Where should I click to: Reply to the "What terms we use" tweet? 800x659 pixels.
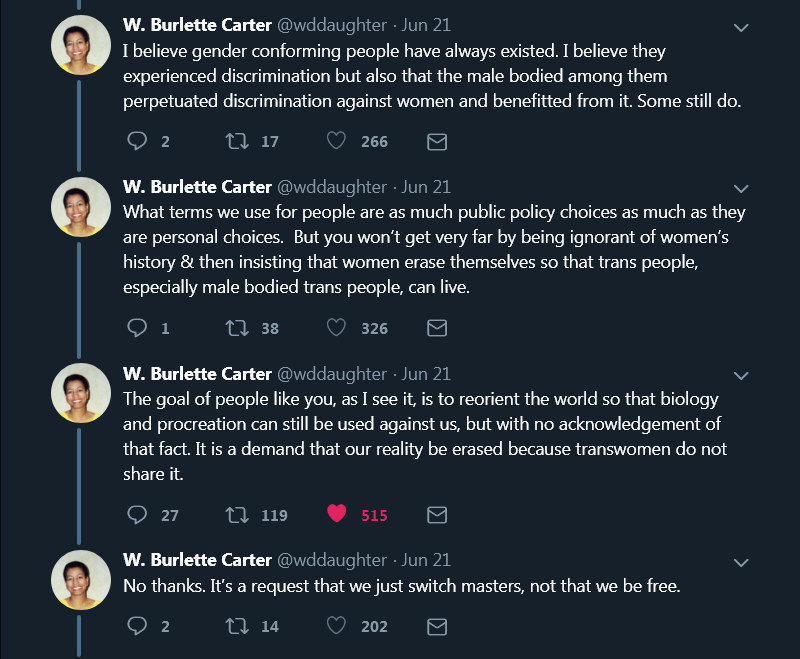138,328
